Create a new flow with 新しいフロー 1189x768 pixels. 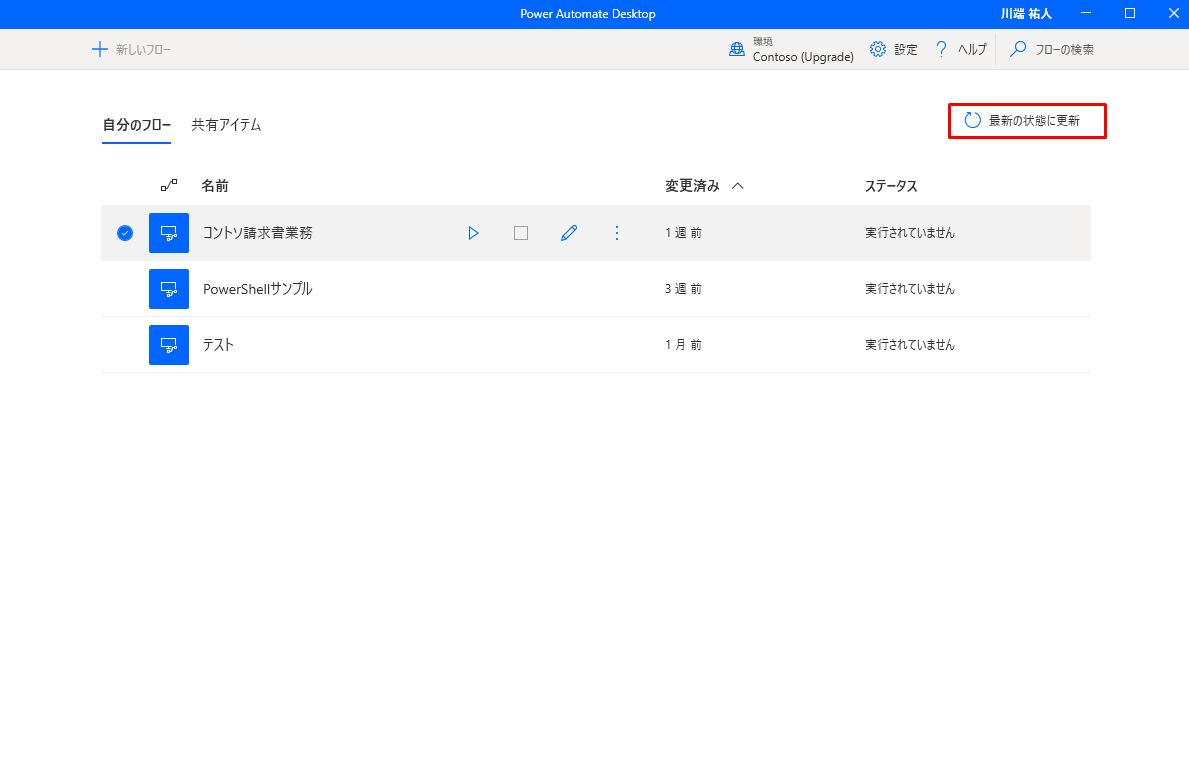tap(131, 49)
